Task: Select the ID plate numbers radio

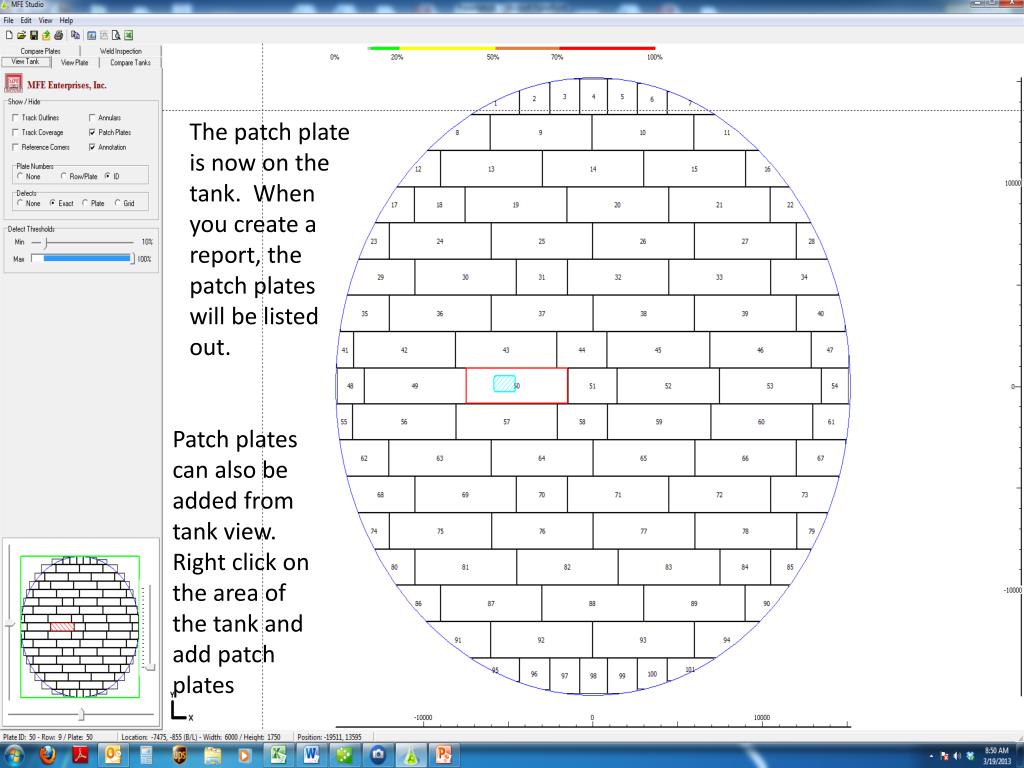Action: (108, 176)
